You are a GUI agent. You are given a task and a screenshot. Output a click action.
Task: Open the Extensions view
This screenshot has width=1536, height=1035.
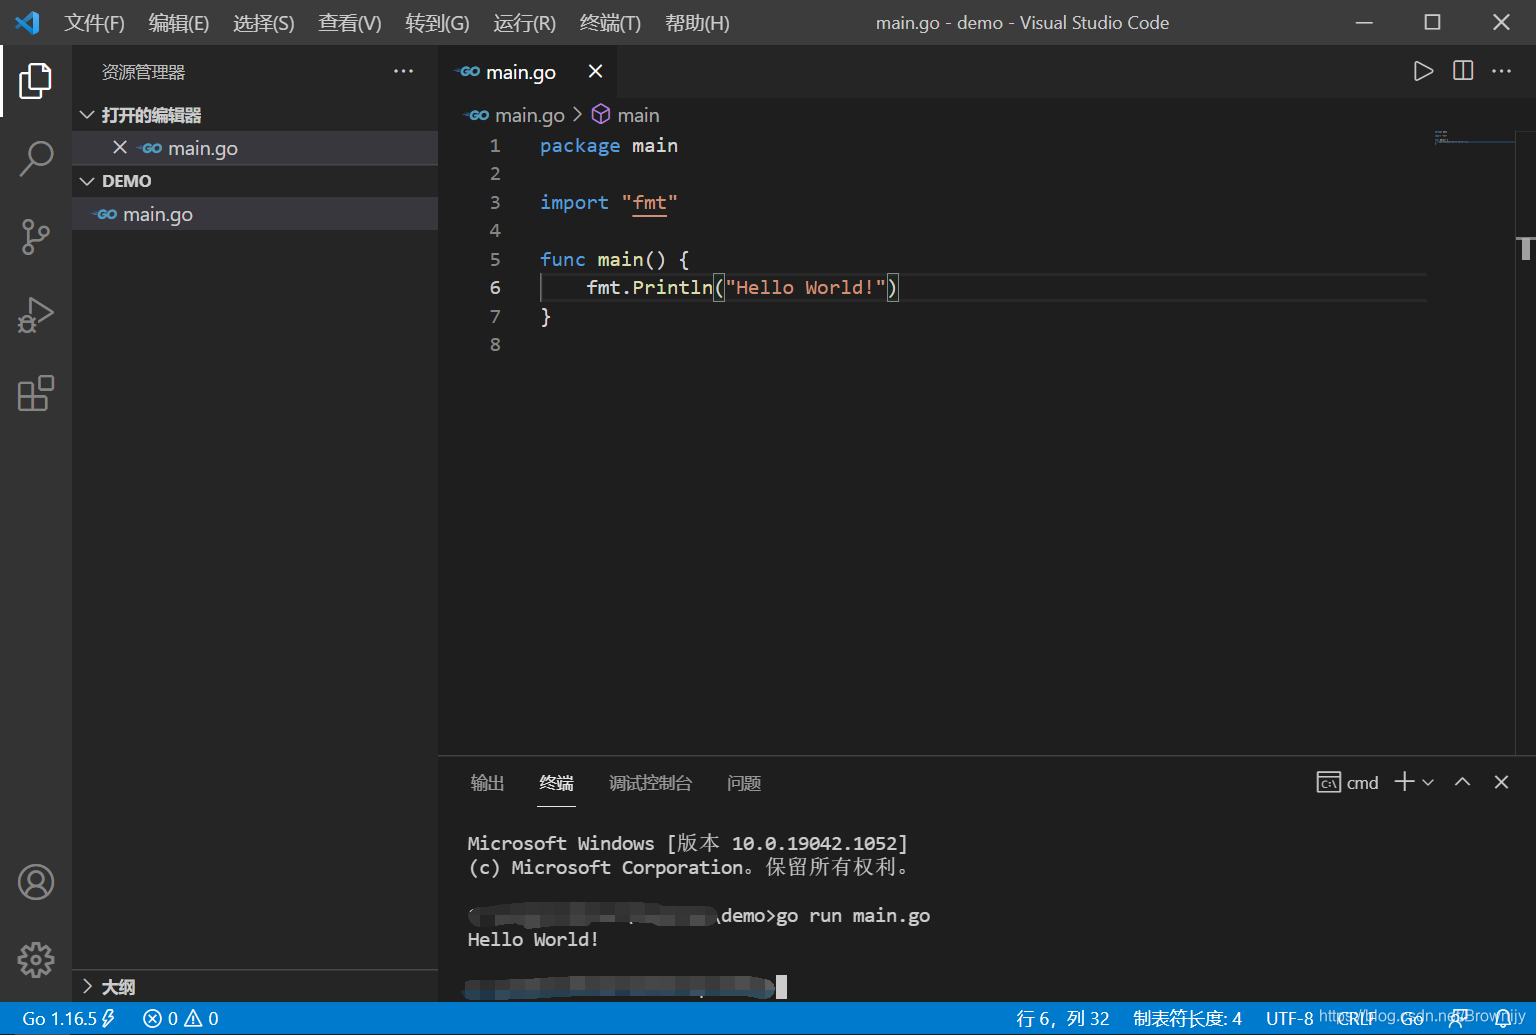pos(36,393)
